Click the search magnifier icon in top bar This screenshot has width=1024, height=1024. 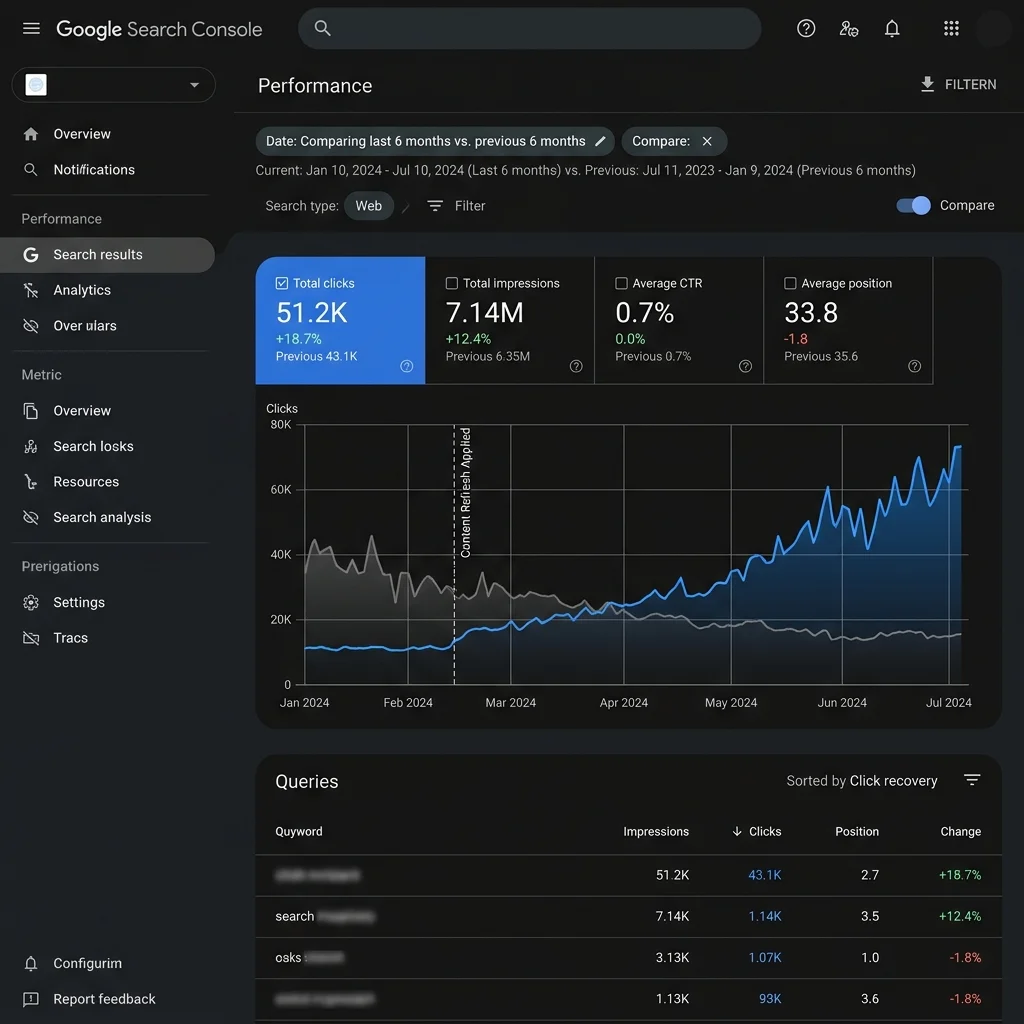click(x=323, y=28)
